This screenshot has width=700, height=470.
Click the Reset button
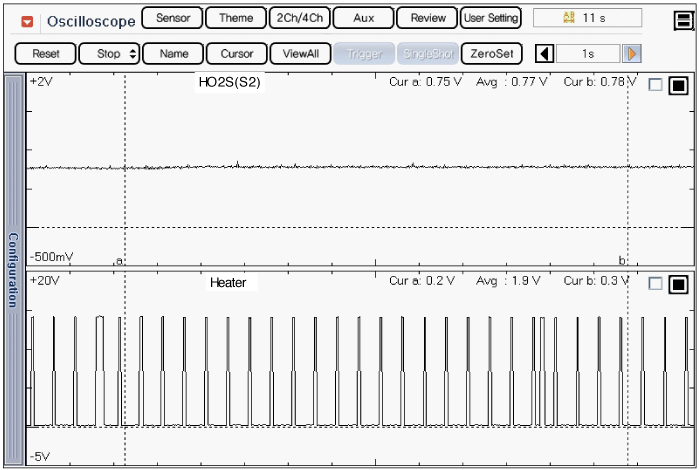(x=46, y=54)
